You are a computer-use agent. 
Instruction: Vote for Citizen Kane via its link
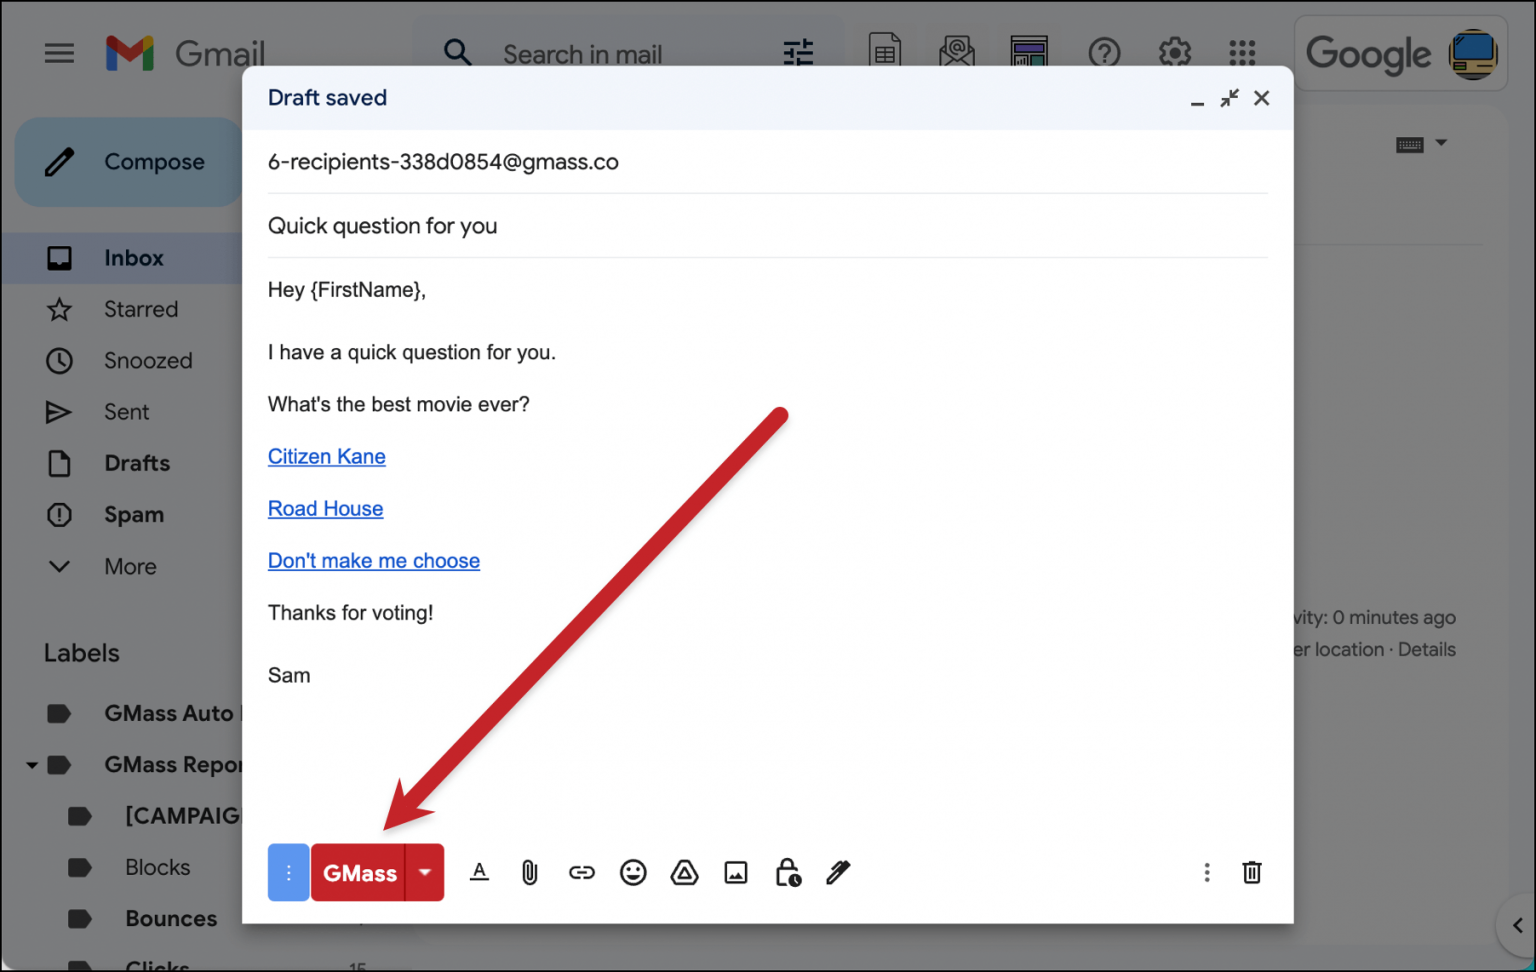(326, 456)
